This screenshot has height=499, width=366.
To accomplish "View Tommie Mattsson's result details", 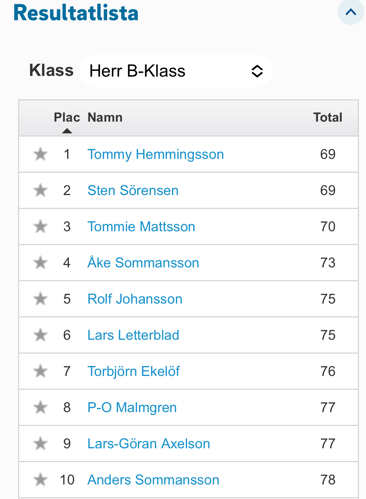I will pos(141,227).
